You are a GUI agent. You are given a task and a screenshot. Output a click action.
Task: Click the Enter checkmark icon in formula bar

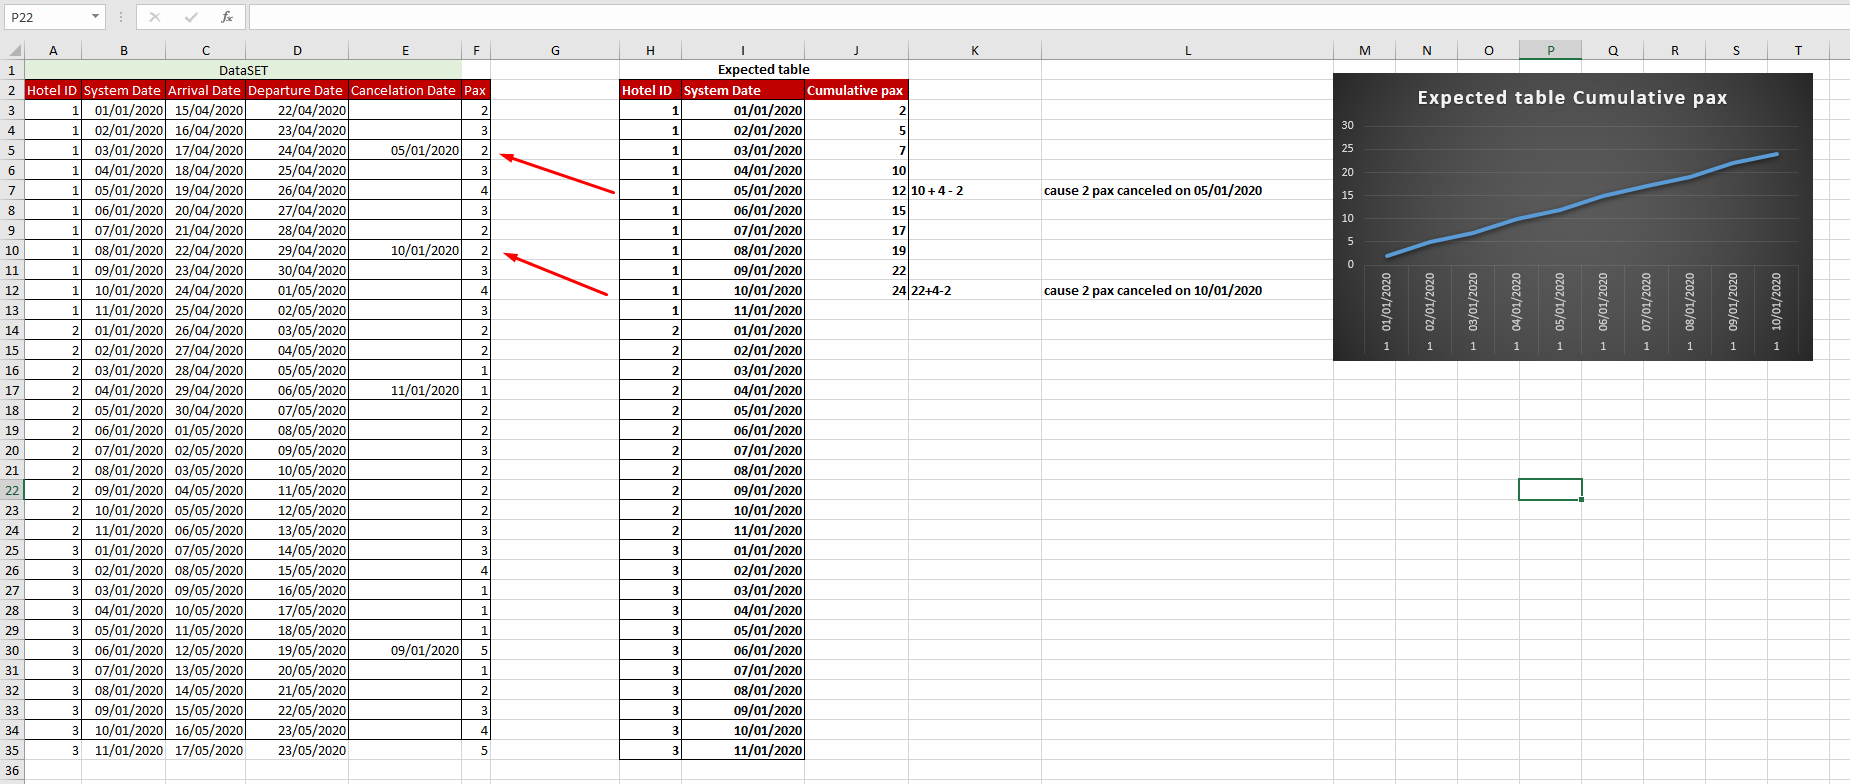coord(191,17)
